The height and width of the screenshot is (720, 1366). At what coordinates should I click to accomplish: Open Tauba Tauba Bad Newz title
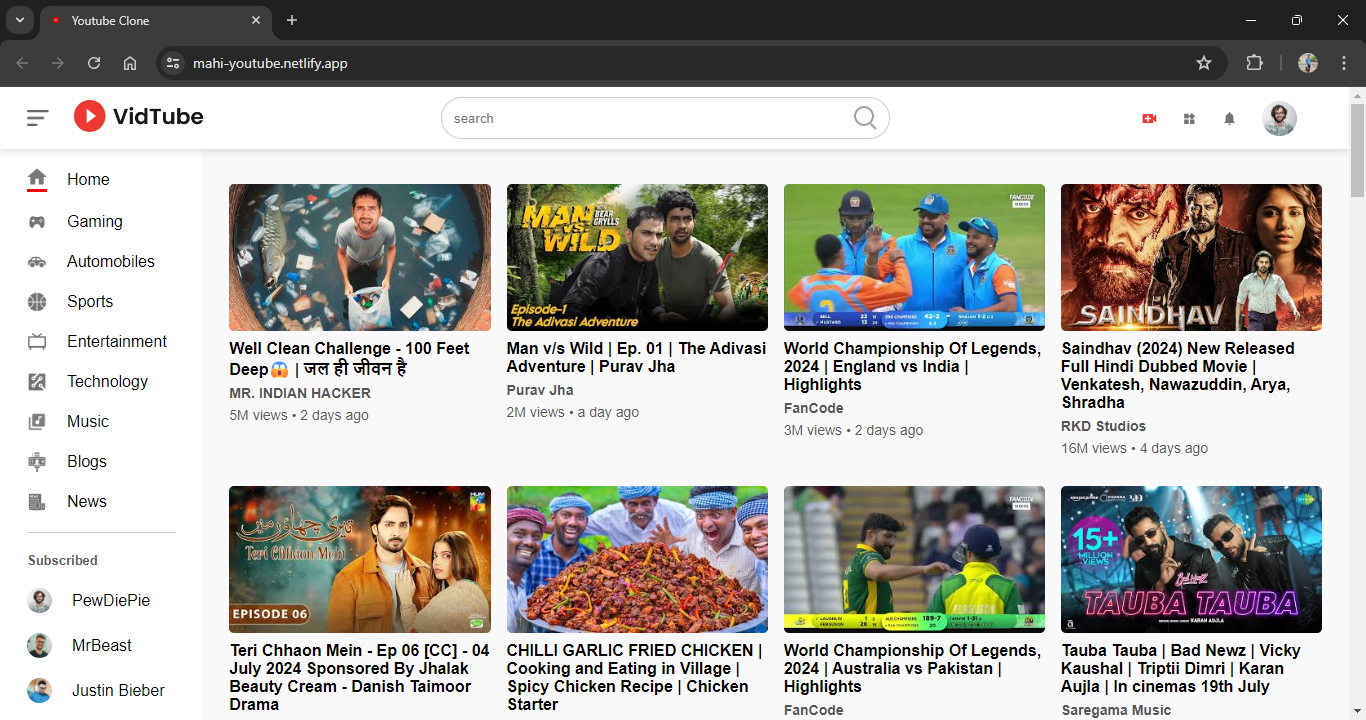[1181, 668]
